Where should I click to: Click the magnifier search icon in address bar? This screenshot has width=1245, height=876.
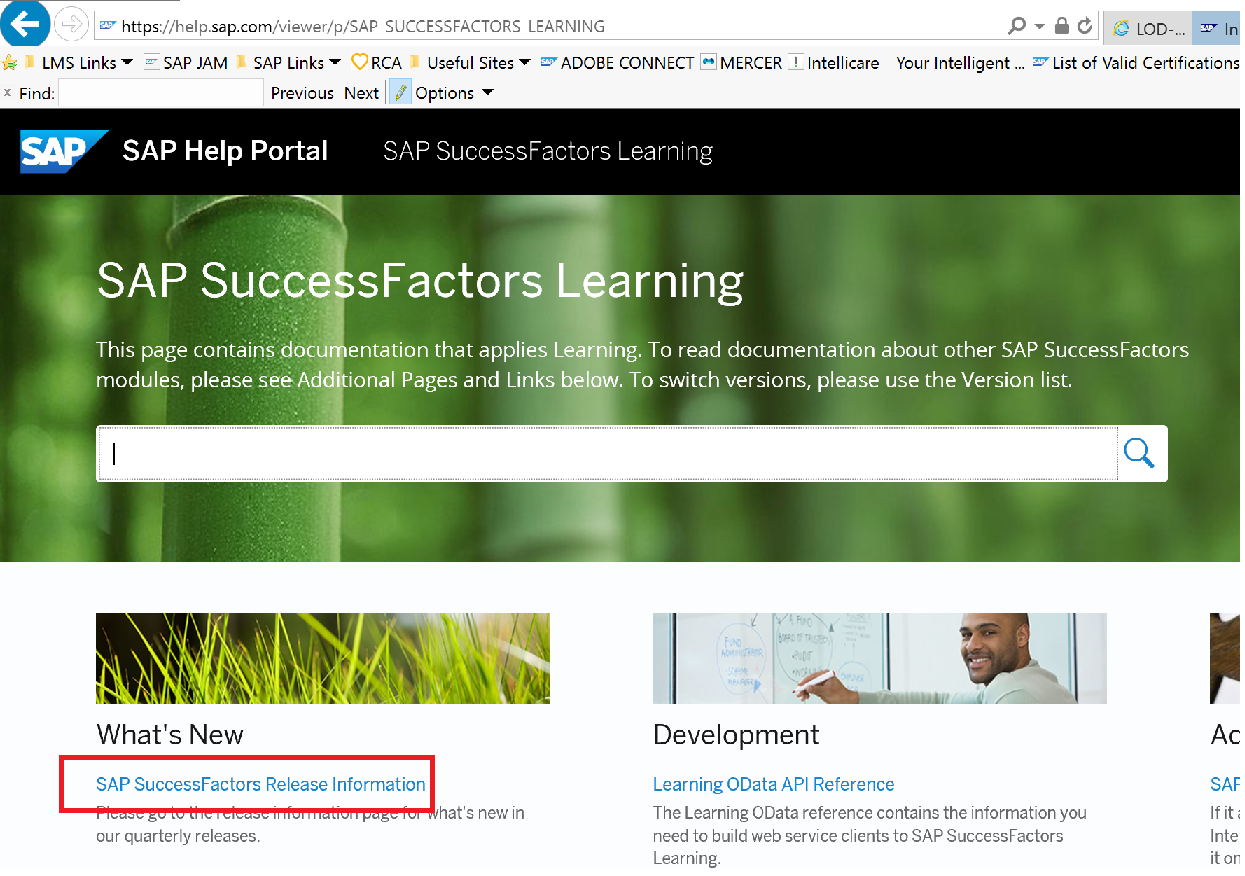(x=1017, y=26)
